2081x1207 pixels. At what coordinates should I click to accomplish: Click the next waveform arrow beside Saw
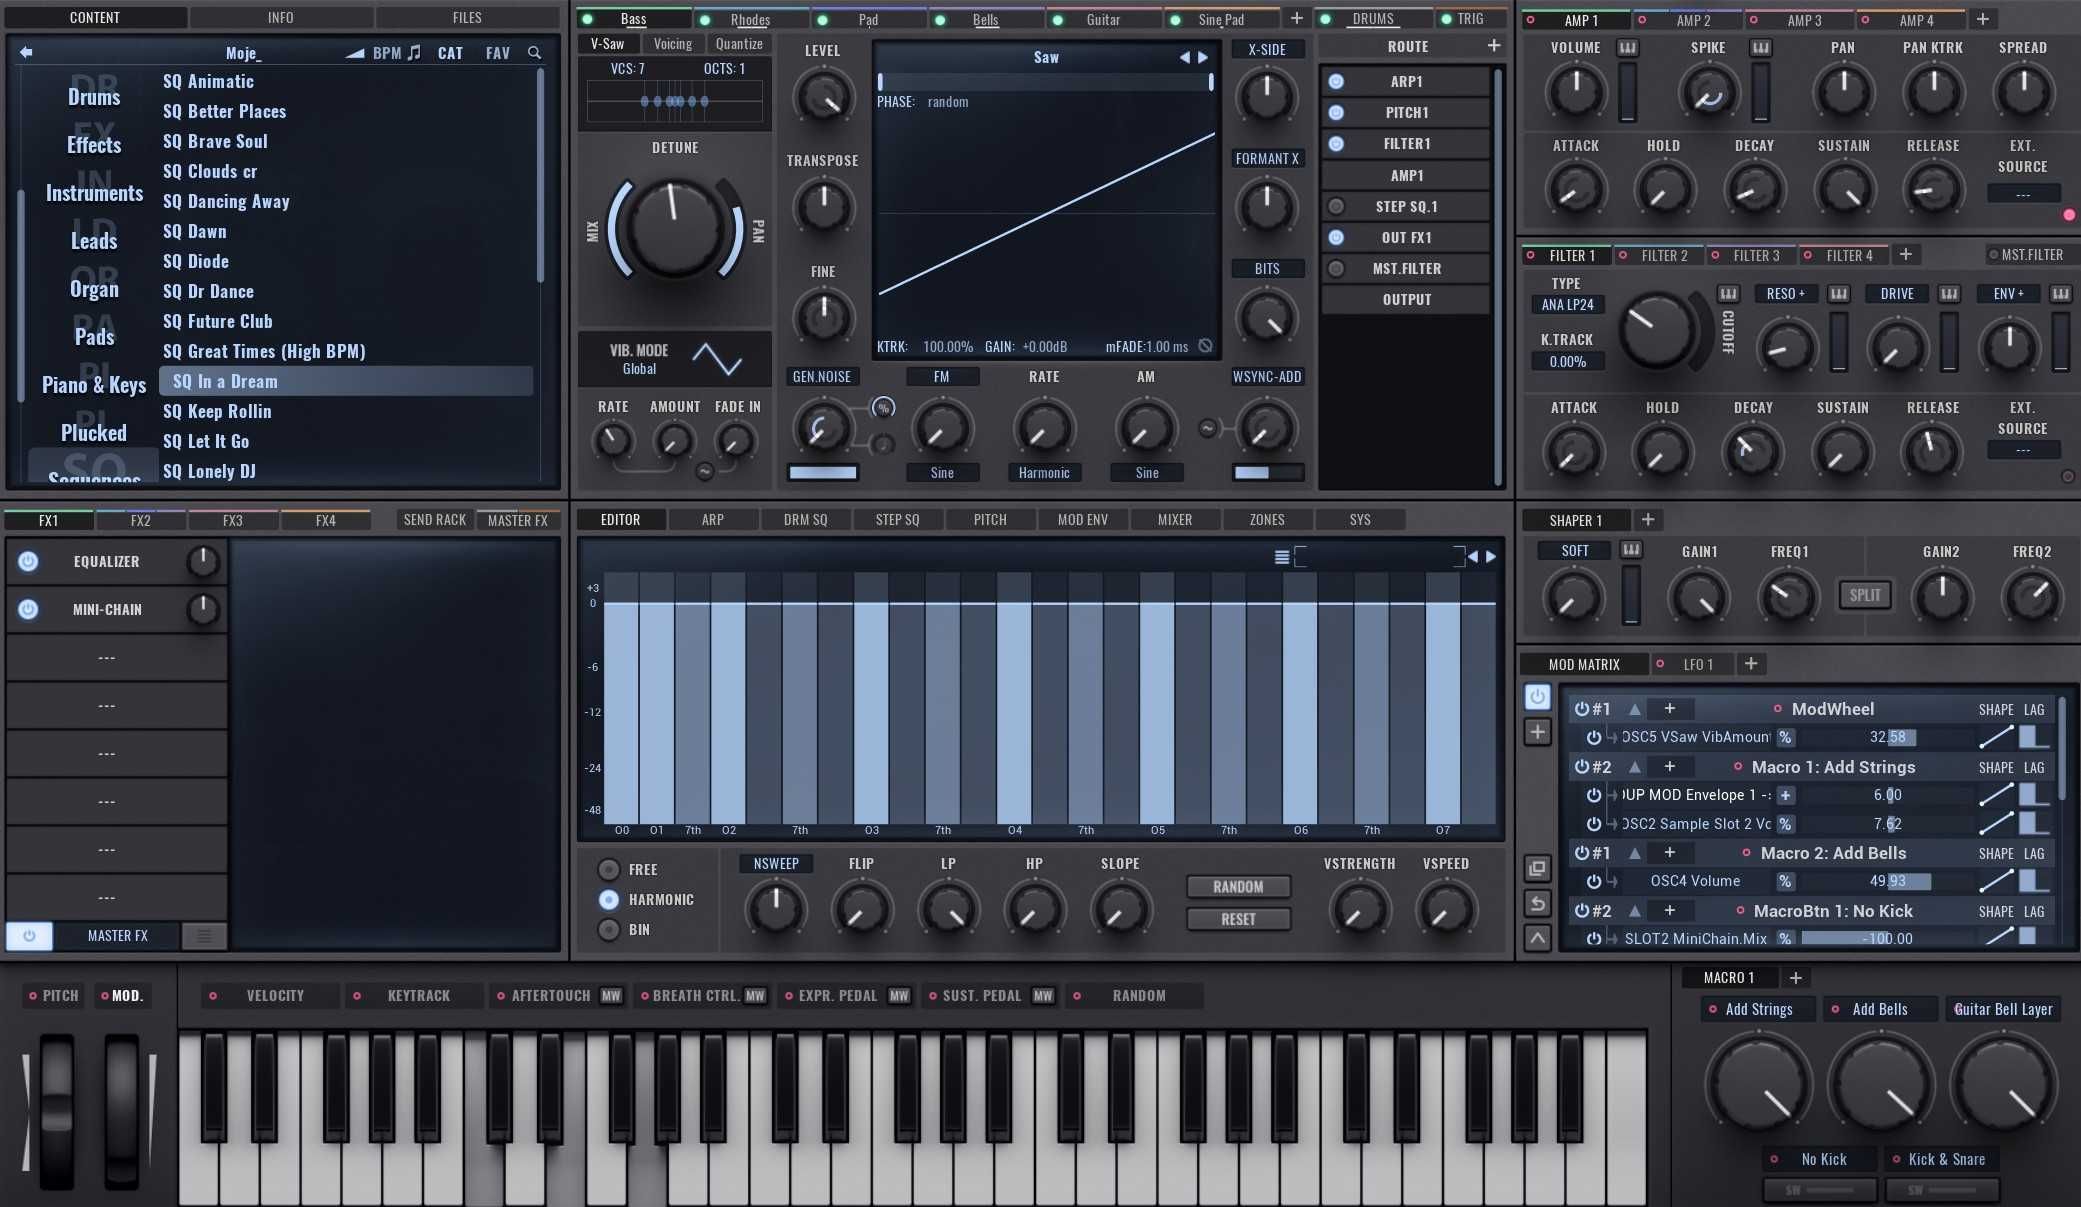click(1203, 57)
